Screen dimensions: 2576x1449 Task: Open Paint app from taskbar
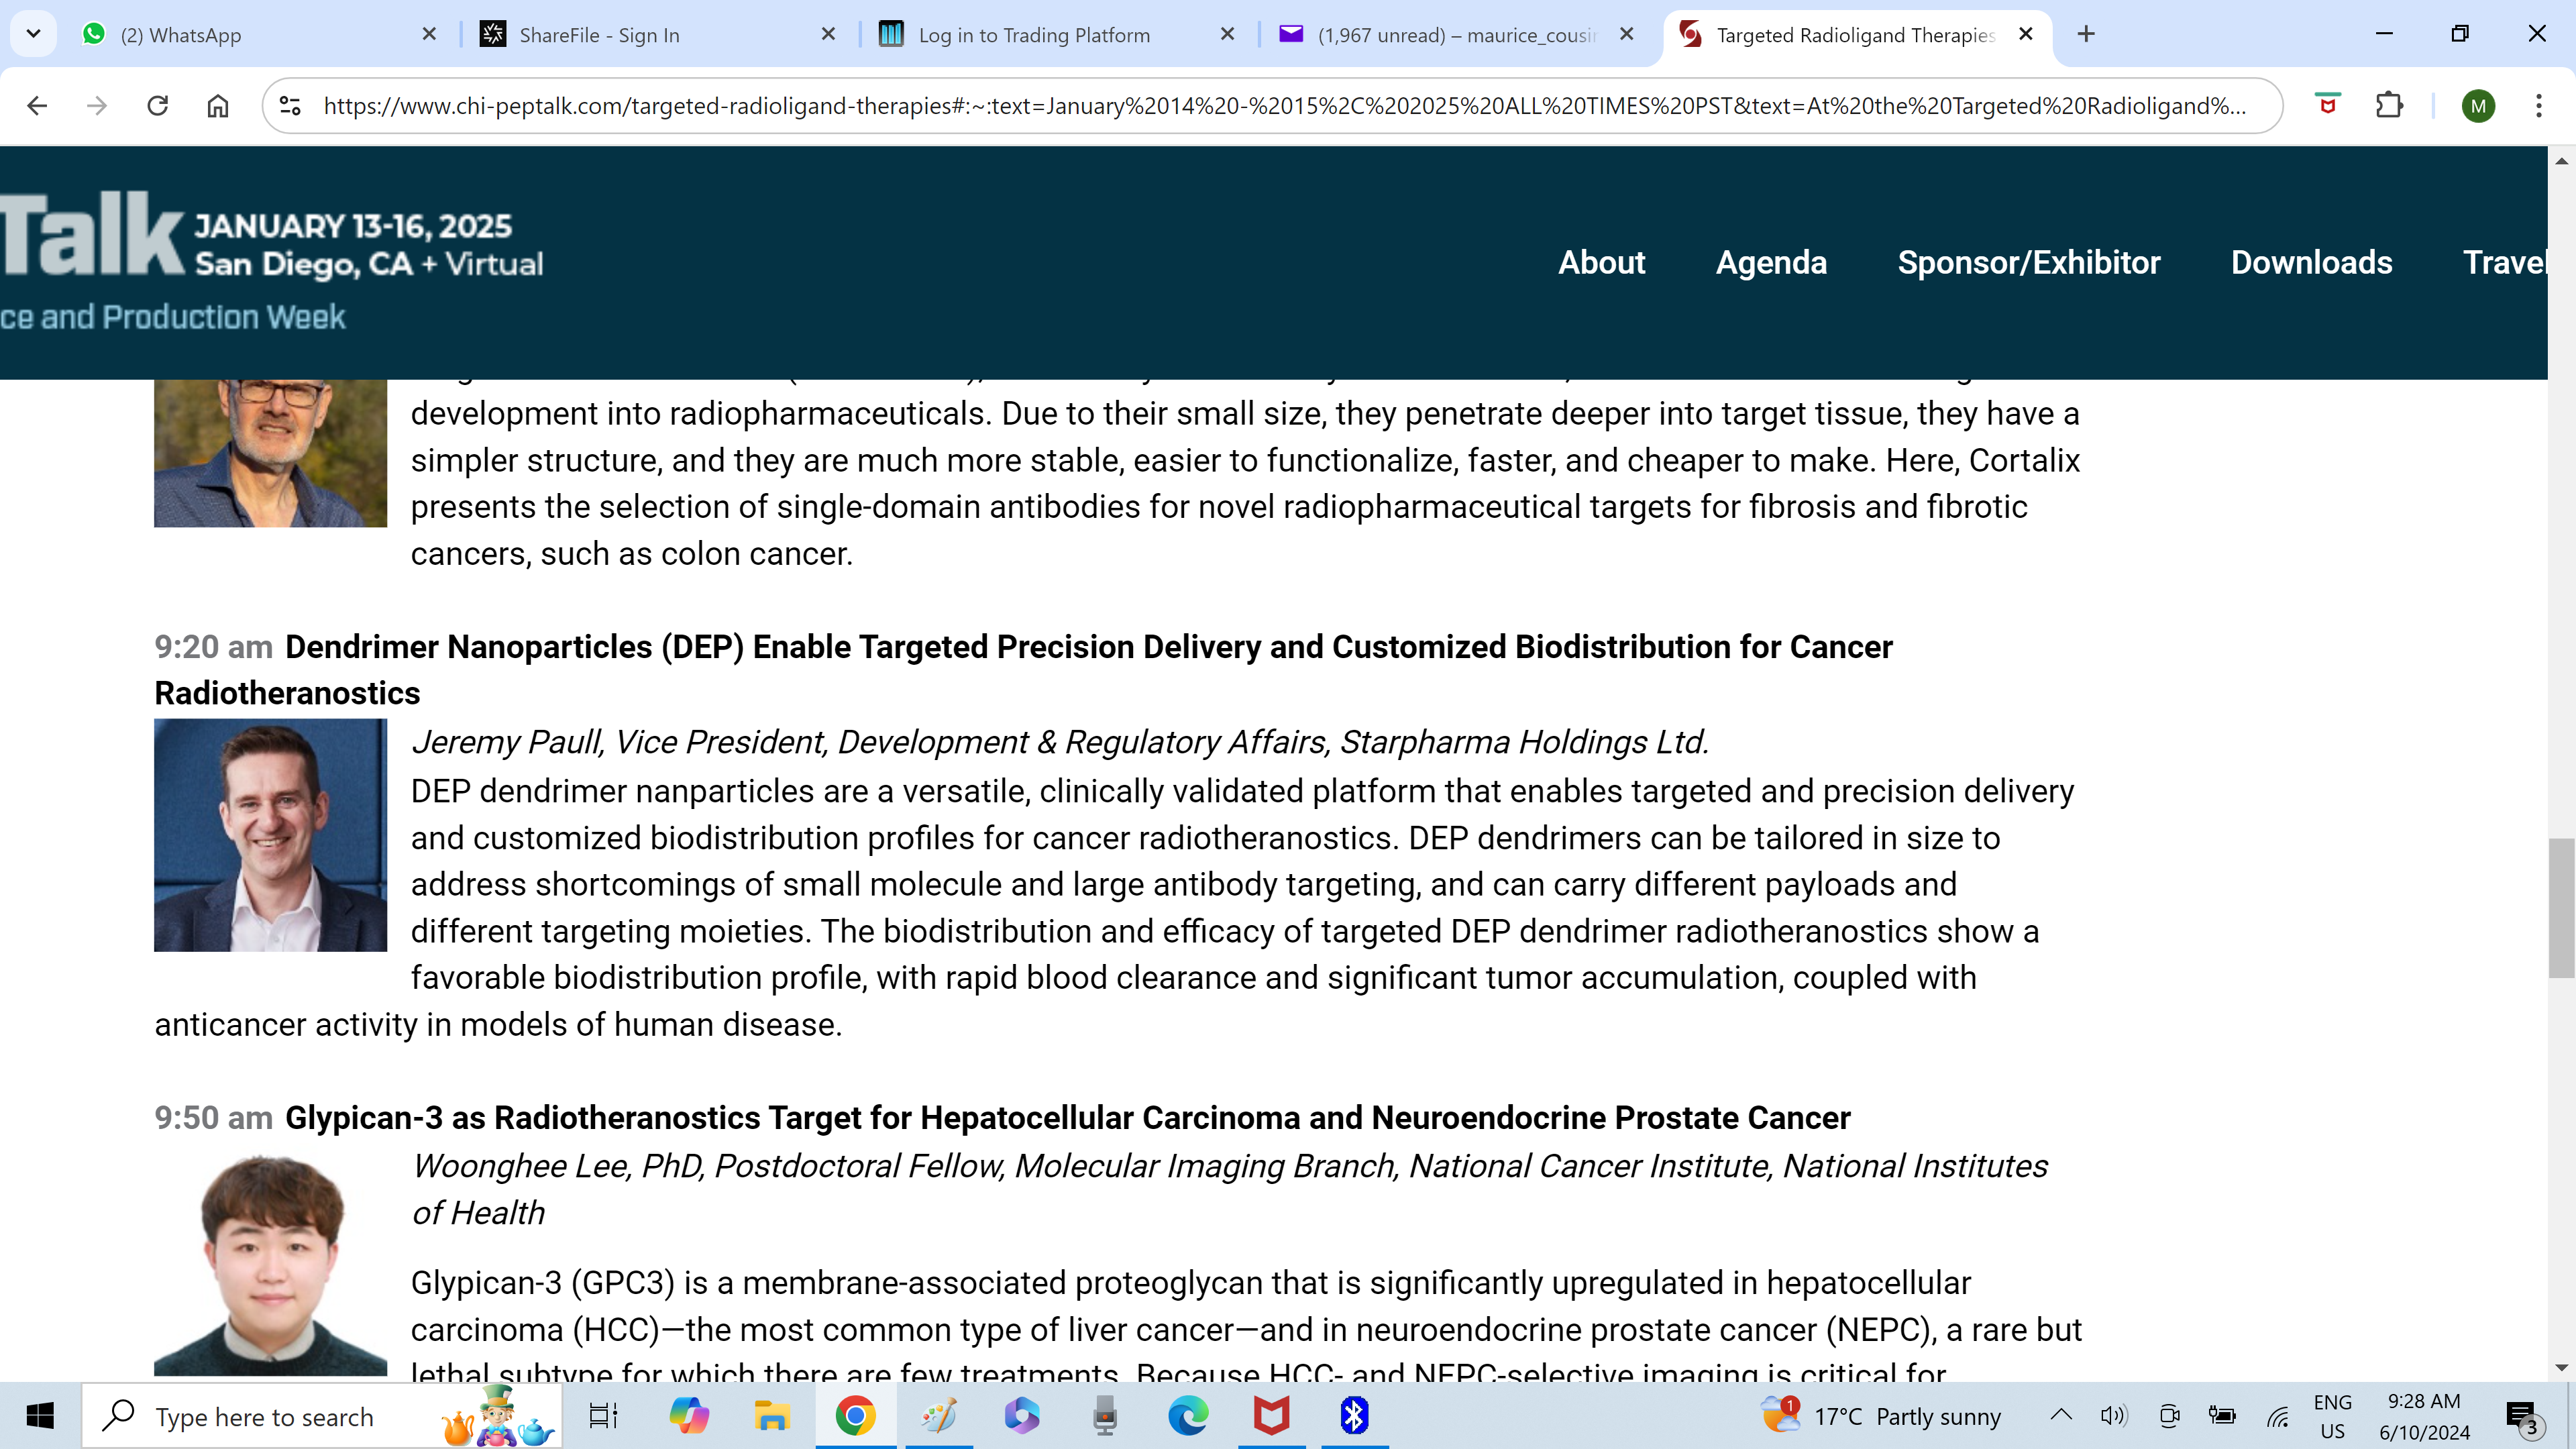(x=938, y=1416)
